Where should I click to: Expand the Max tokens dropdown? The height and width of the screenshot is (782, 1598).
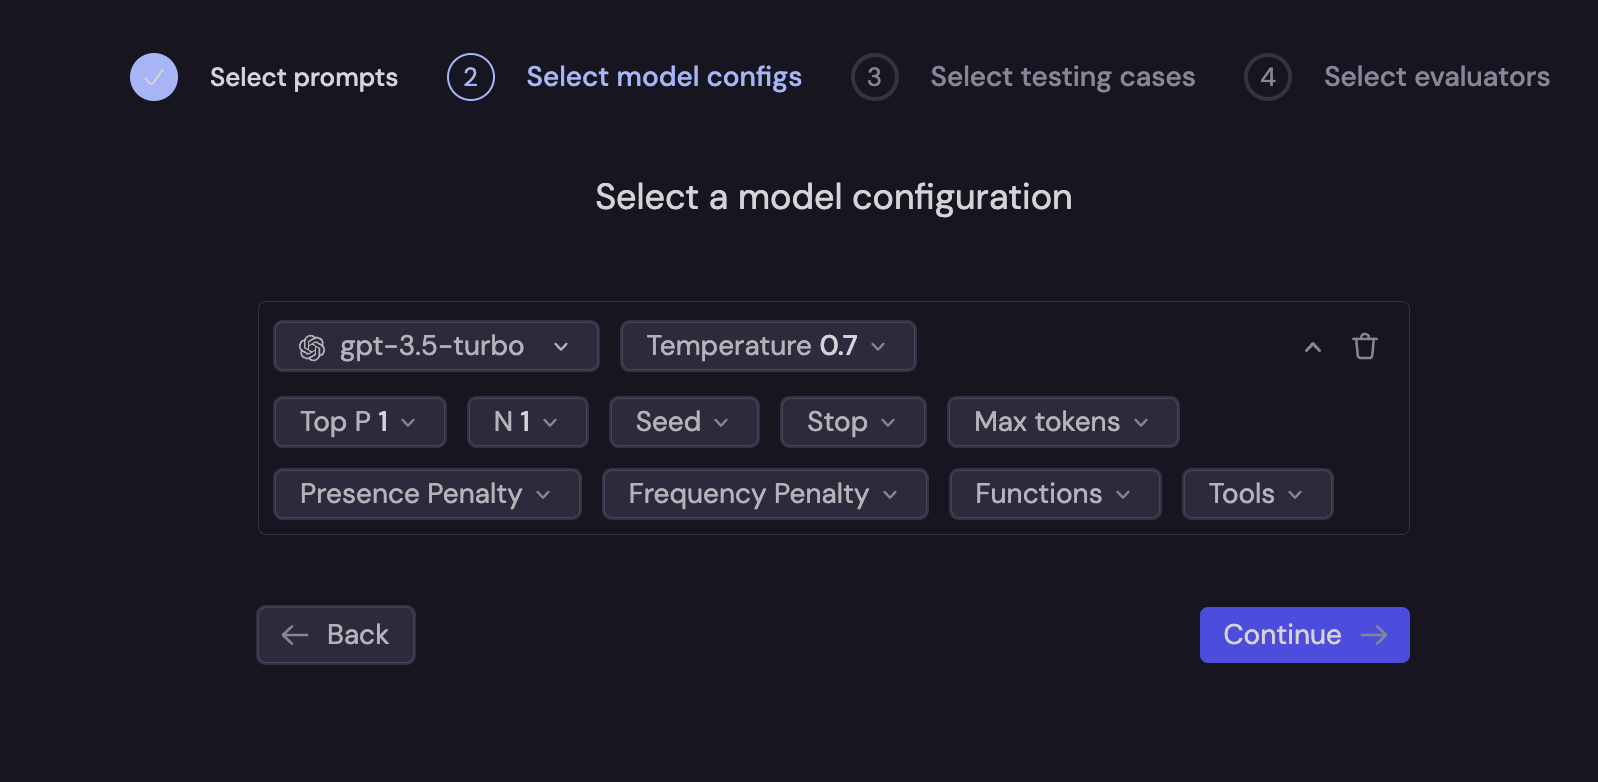pyautogui.click(x=1062, y=421)
